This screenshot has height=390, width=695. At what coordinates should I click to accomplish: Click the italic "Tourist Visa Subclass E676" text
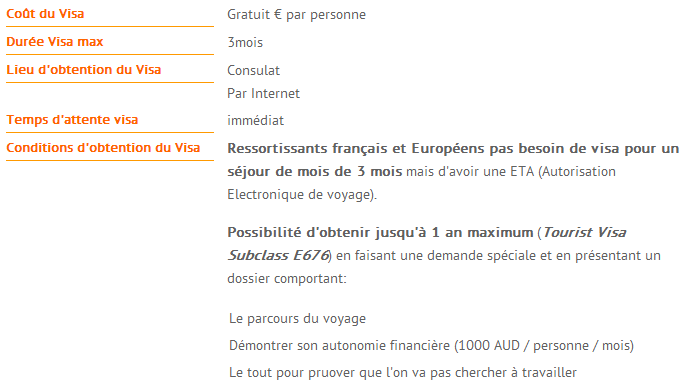[x=427, y=244]
